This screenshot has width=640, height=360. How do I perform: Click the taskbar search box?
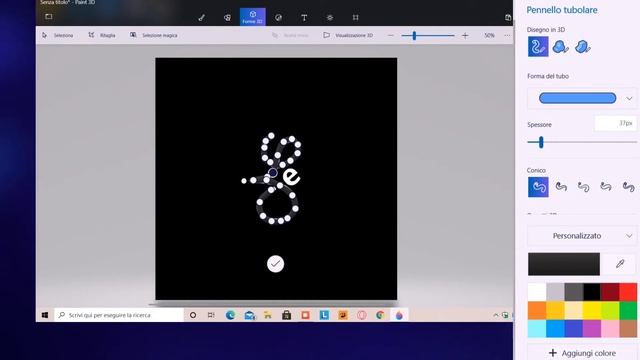pyautogui.click(x=119, y=315)
